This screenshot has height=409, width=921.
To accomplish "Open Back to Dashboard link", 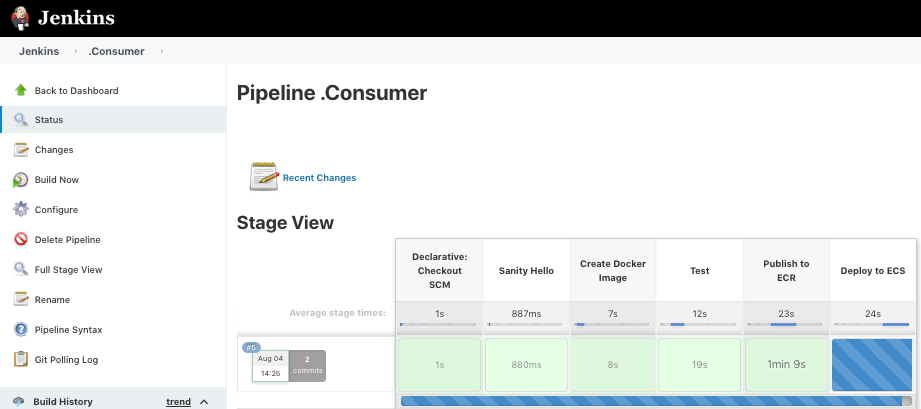I will click(x=76, y=90).
